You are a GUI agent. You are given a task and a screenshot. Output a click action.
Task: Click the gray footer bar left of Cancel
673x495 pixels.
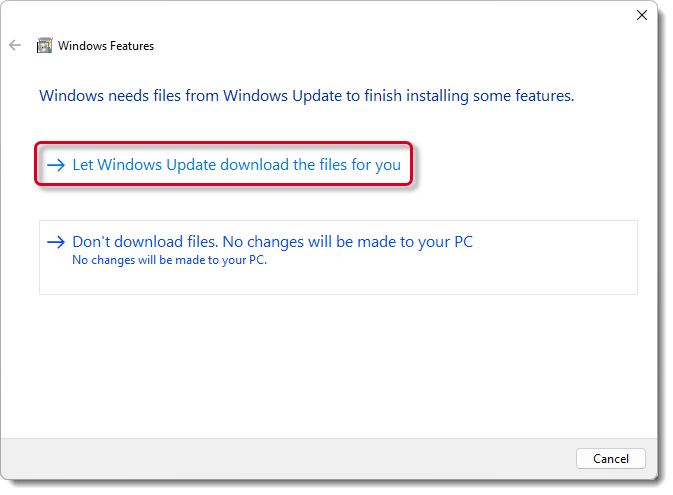[300, 458]
